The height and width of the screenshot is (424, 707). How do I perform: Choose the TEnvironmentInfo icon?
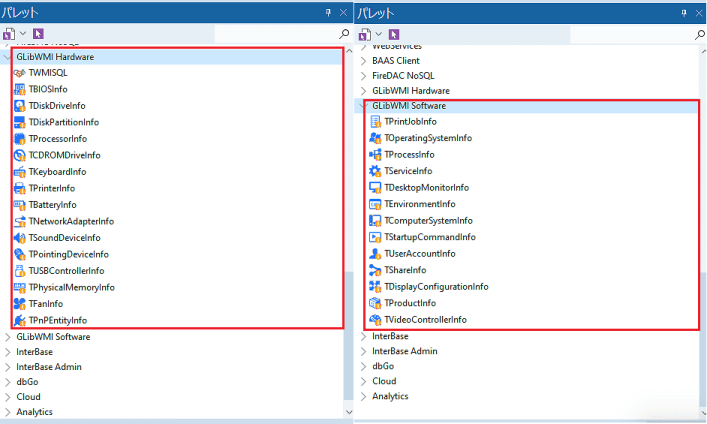(375, 204)
